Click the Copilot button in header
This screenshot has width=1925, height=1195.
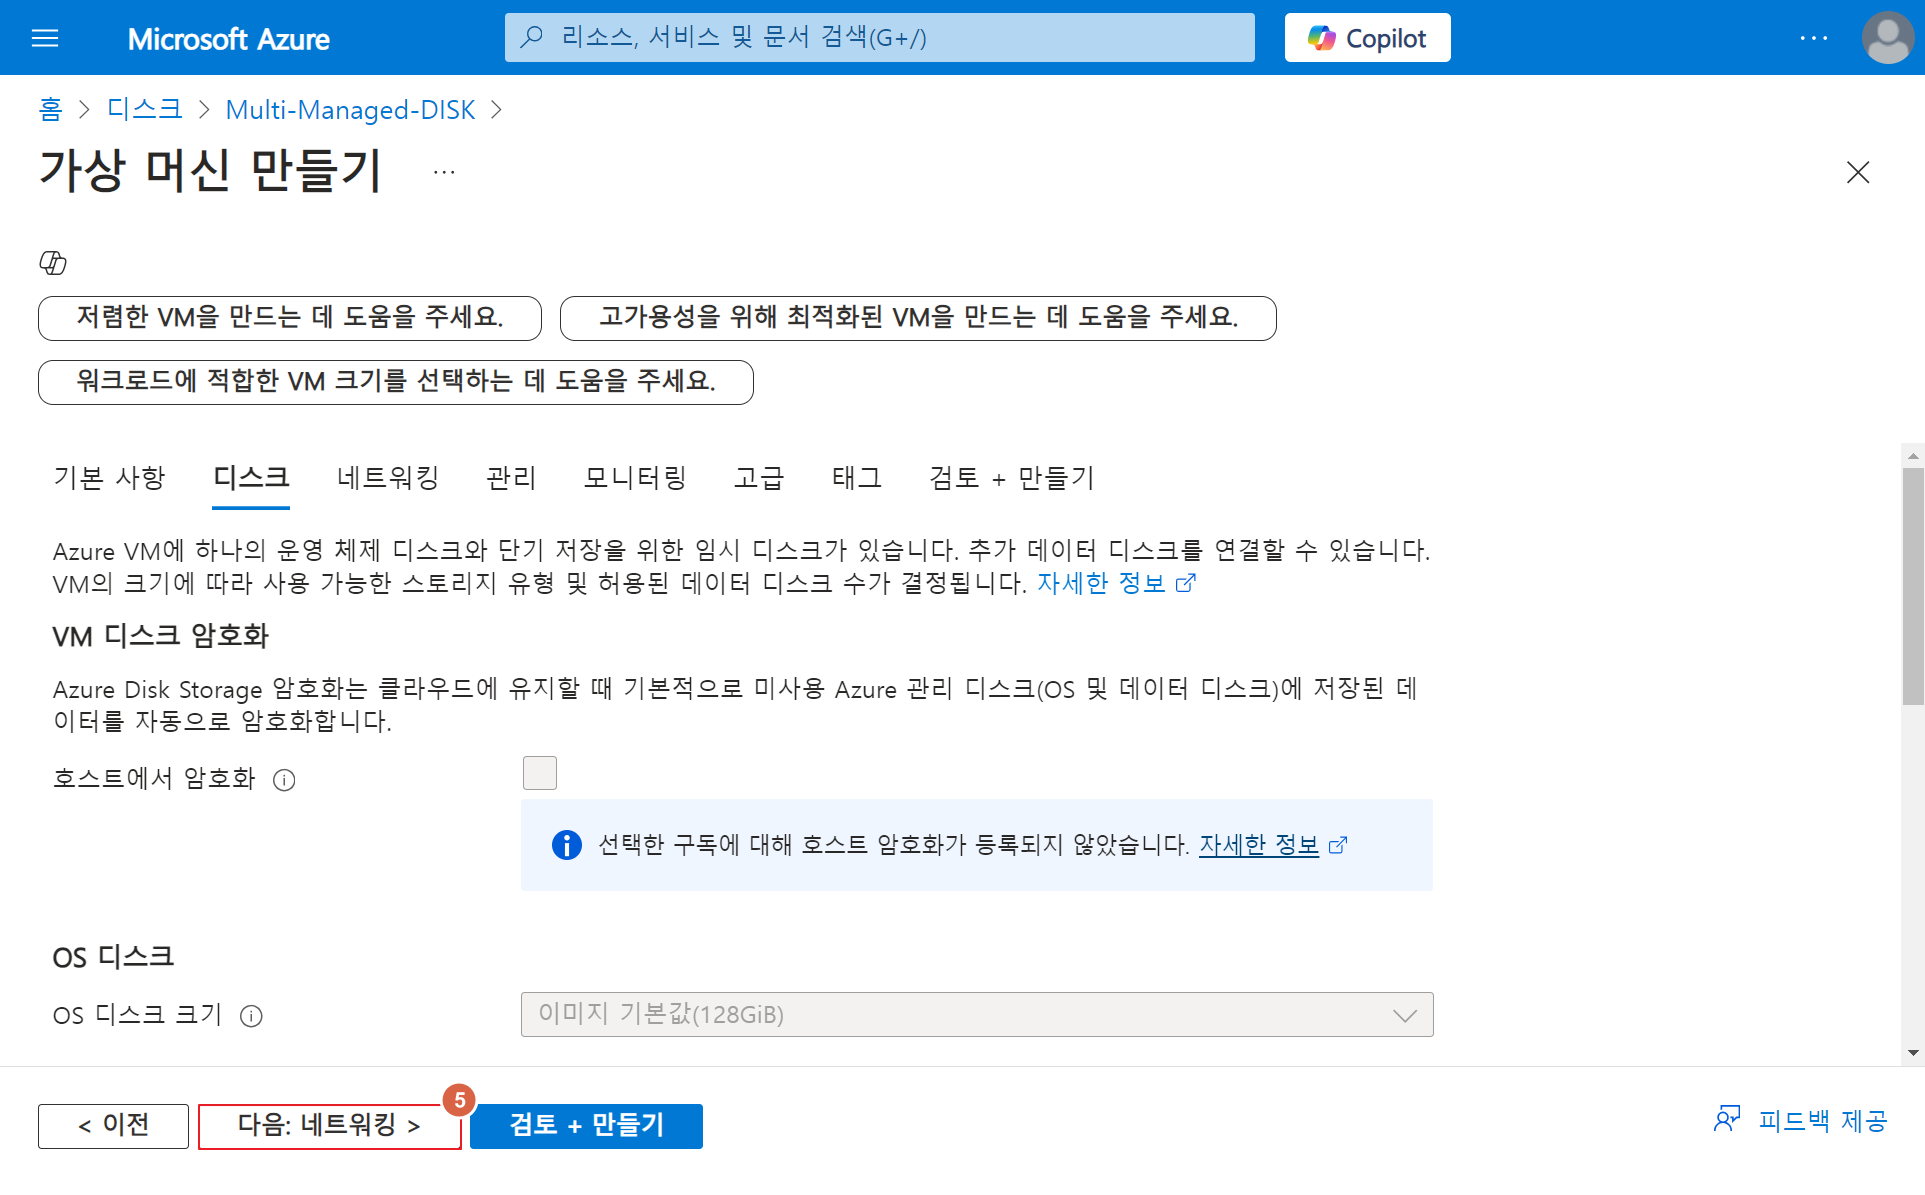(1366, 38)
